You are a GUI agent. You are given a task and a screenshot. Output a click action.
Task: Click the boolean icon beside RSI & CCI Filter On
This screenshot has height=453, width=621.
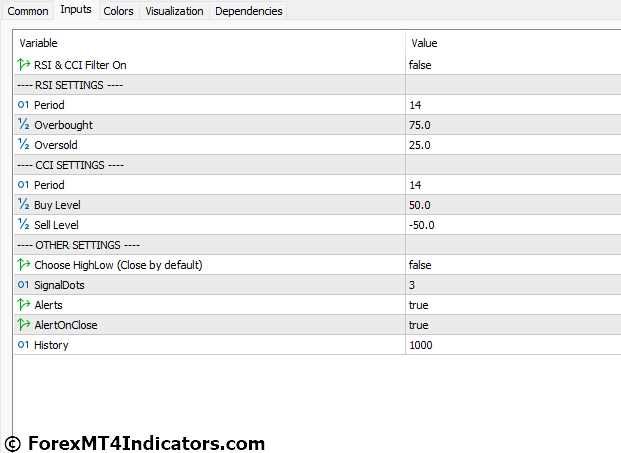click(x=23, y=65)
